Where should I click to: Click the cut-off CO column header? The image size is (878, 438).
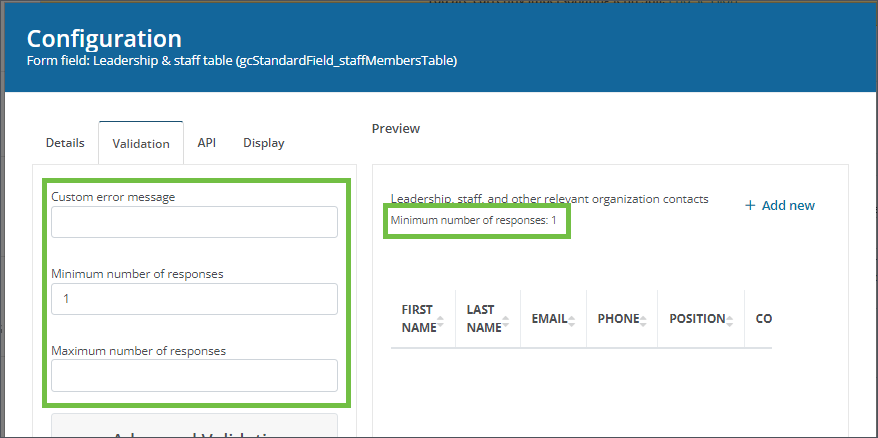pyautogui.click(x=763, y=319)
